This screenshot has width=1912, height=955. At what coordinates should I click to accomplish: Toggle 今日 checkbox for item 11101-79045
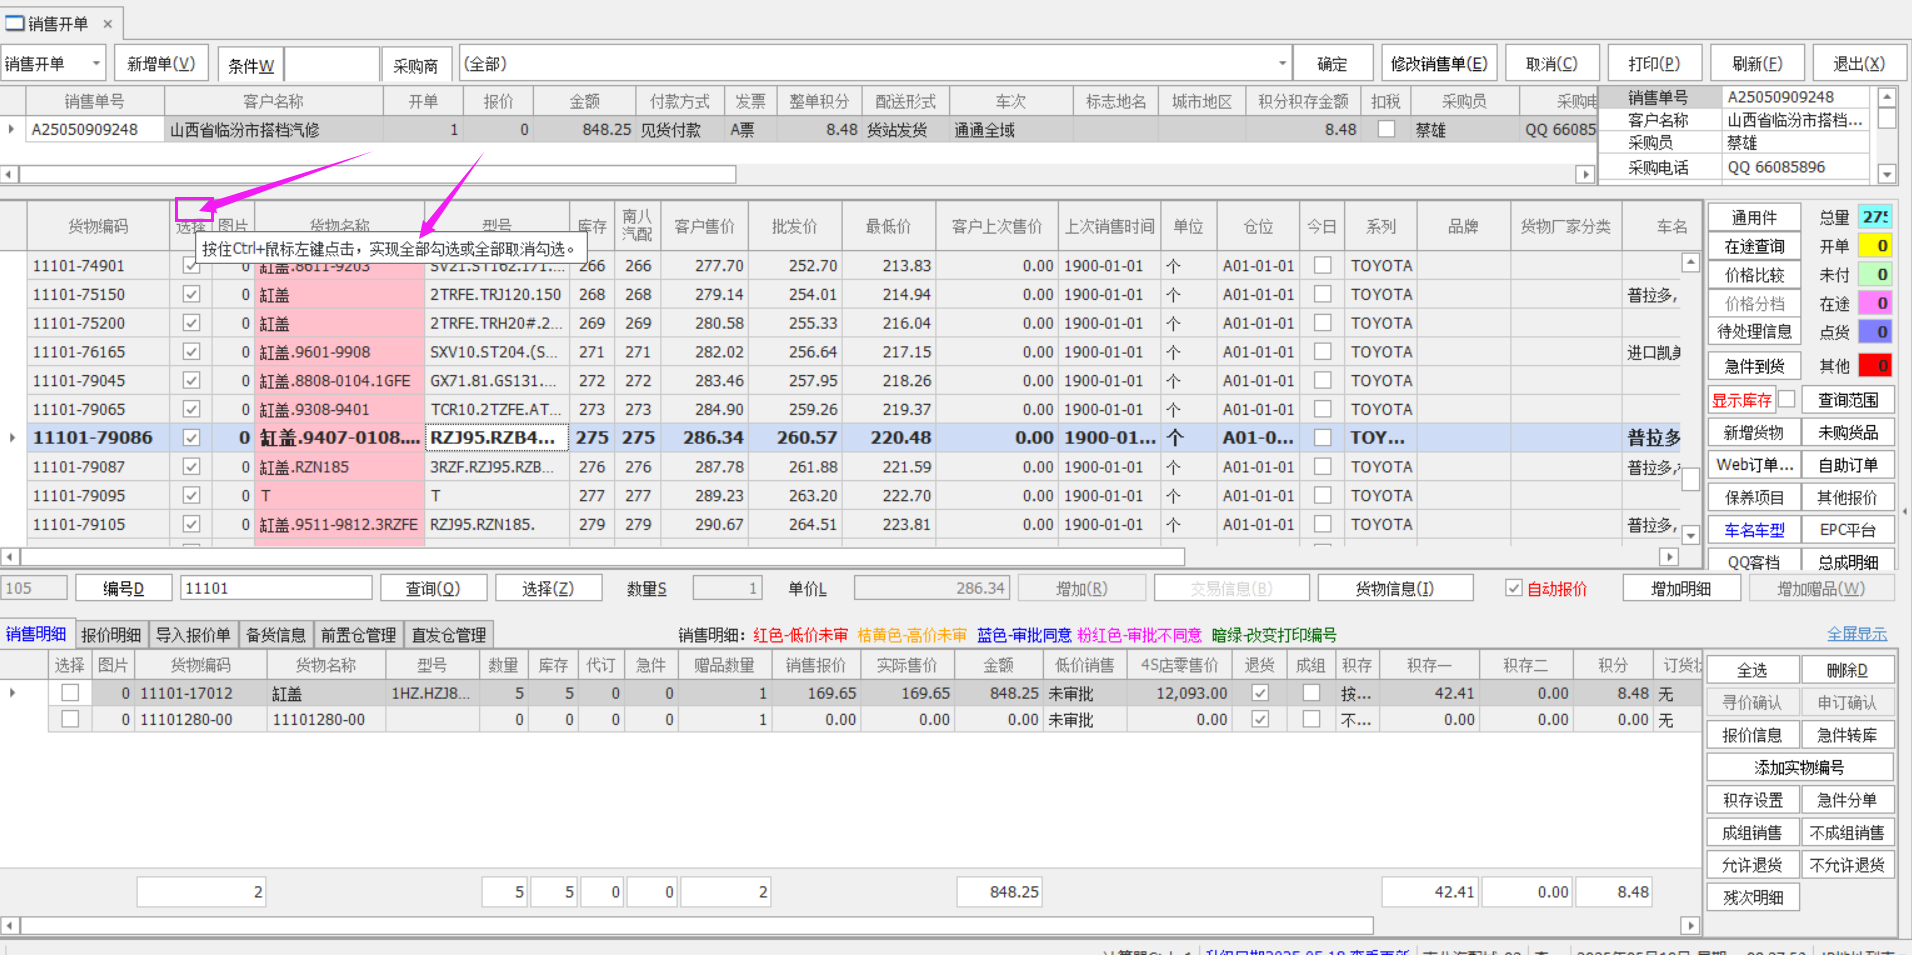pos(1322,381)
